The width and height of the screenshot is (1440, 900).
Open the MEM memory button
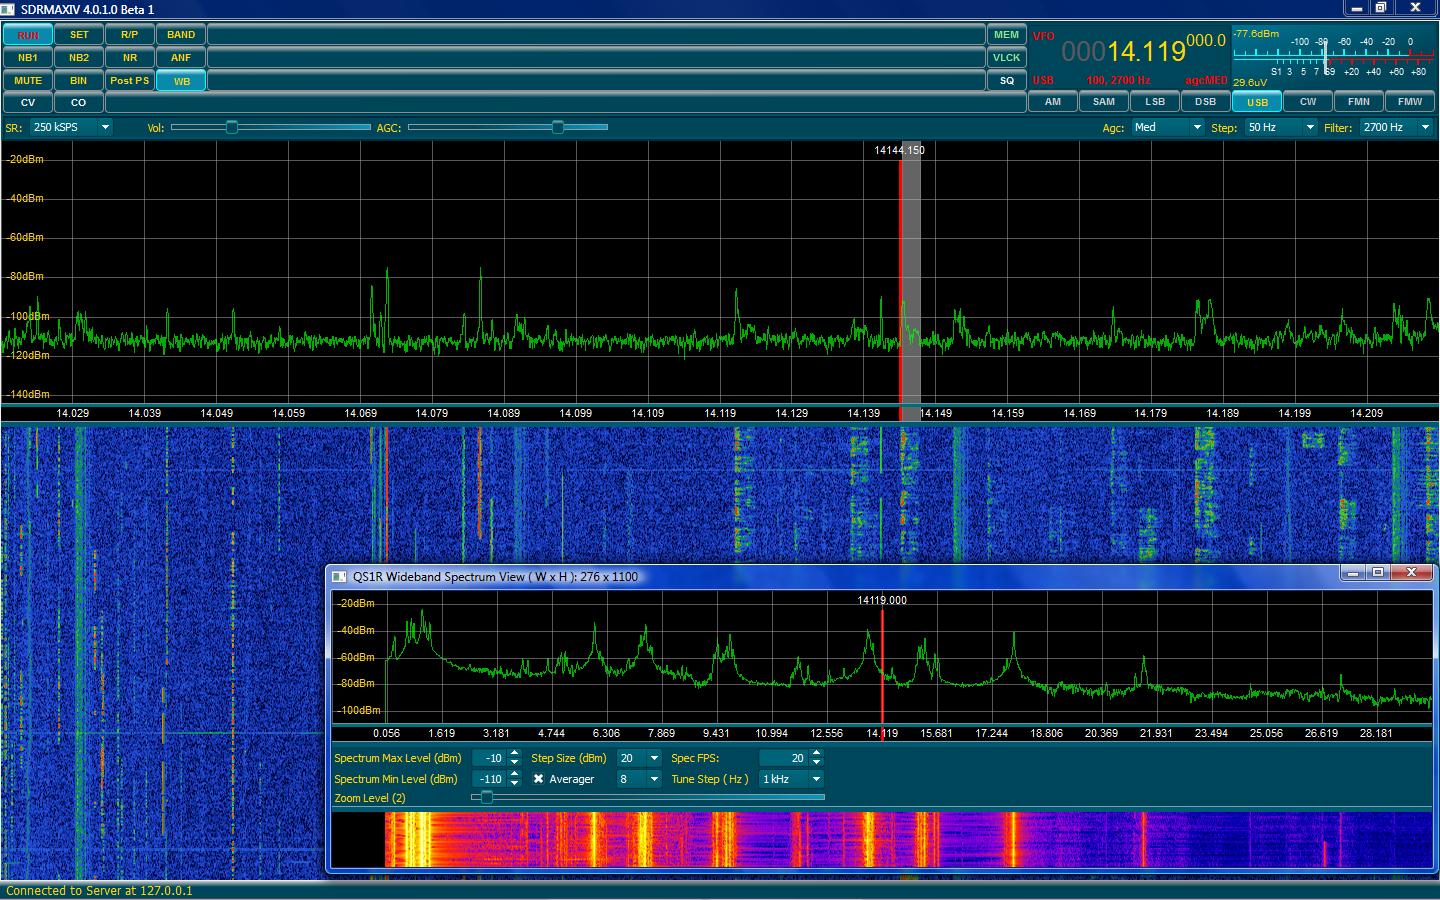1007,35
